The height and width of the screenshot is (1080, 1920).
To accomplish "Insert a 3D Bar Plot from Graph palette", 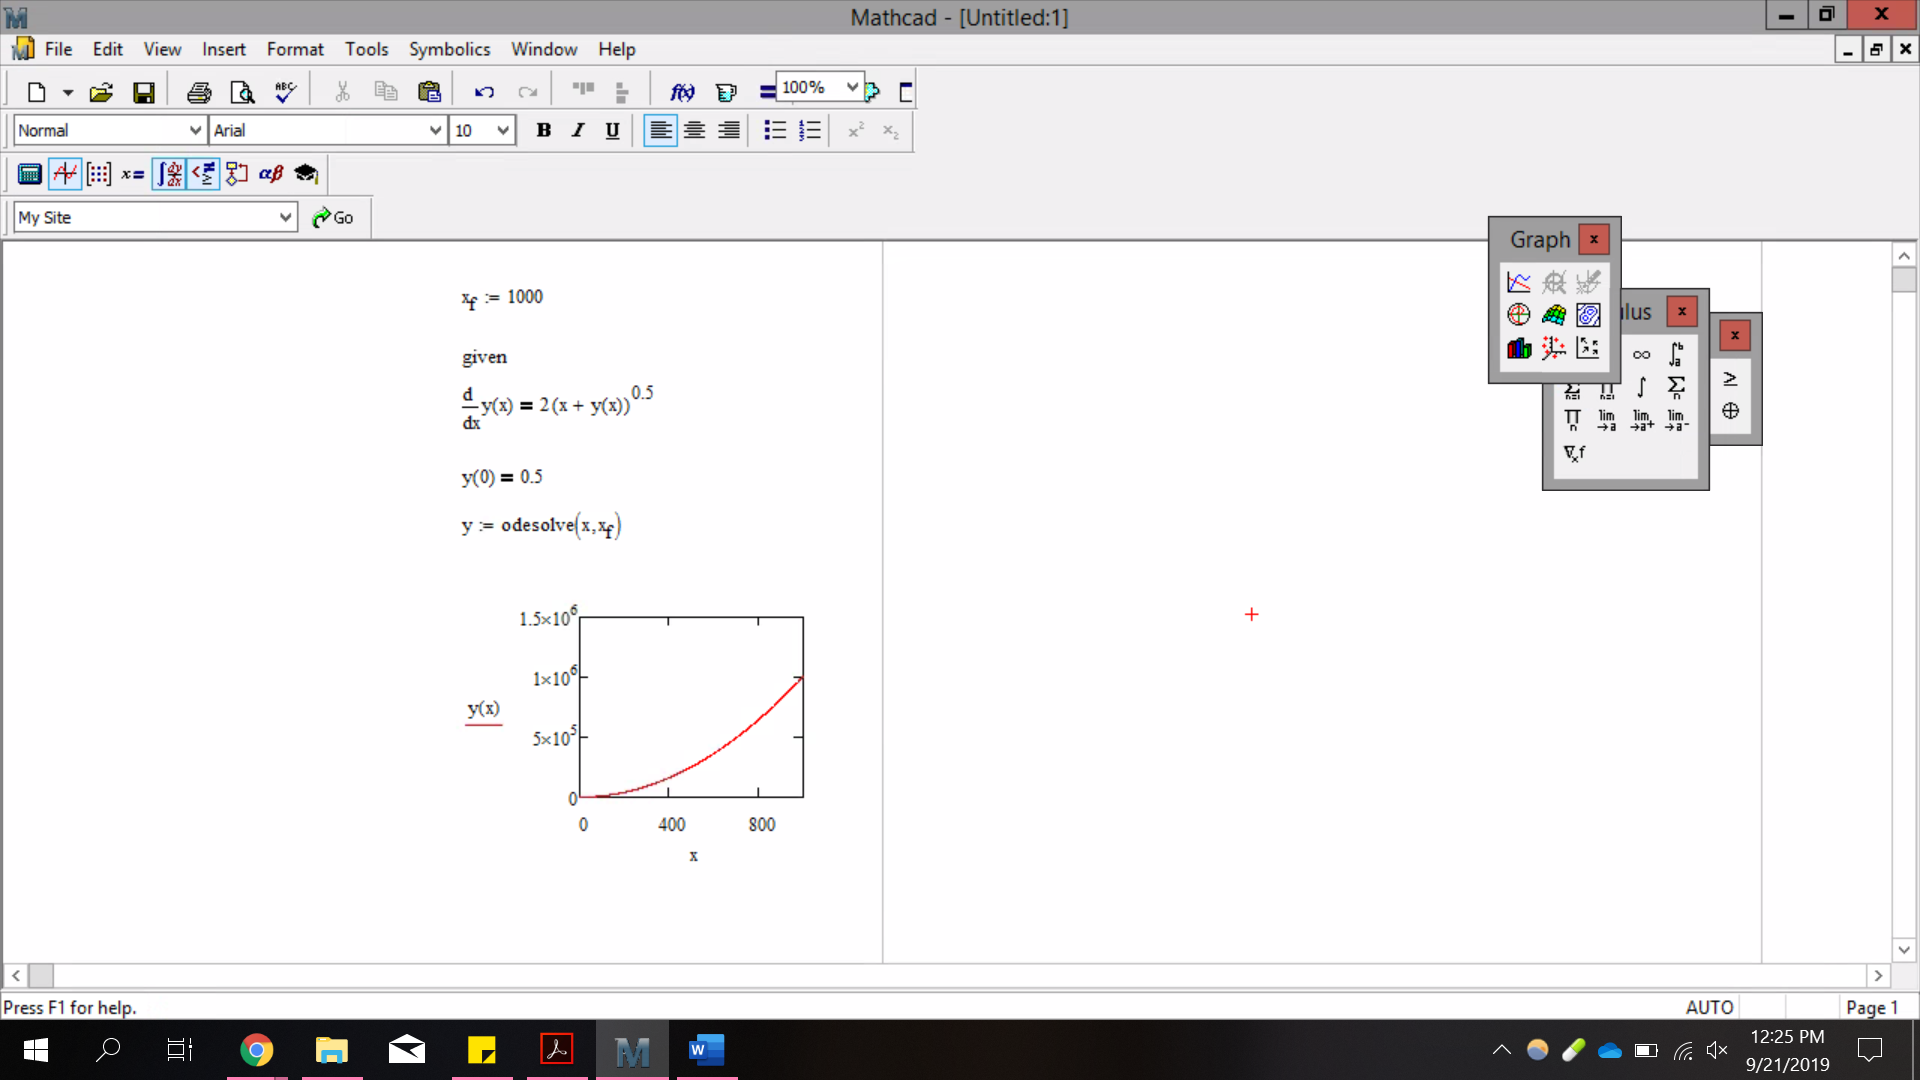I will coord(1519,348).
